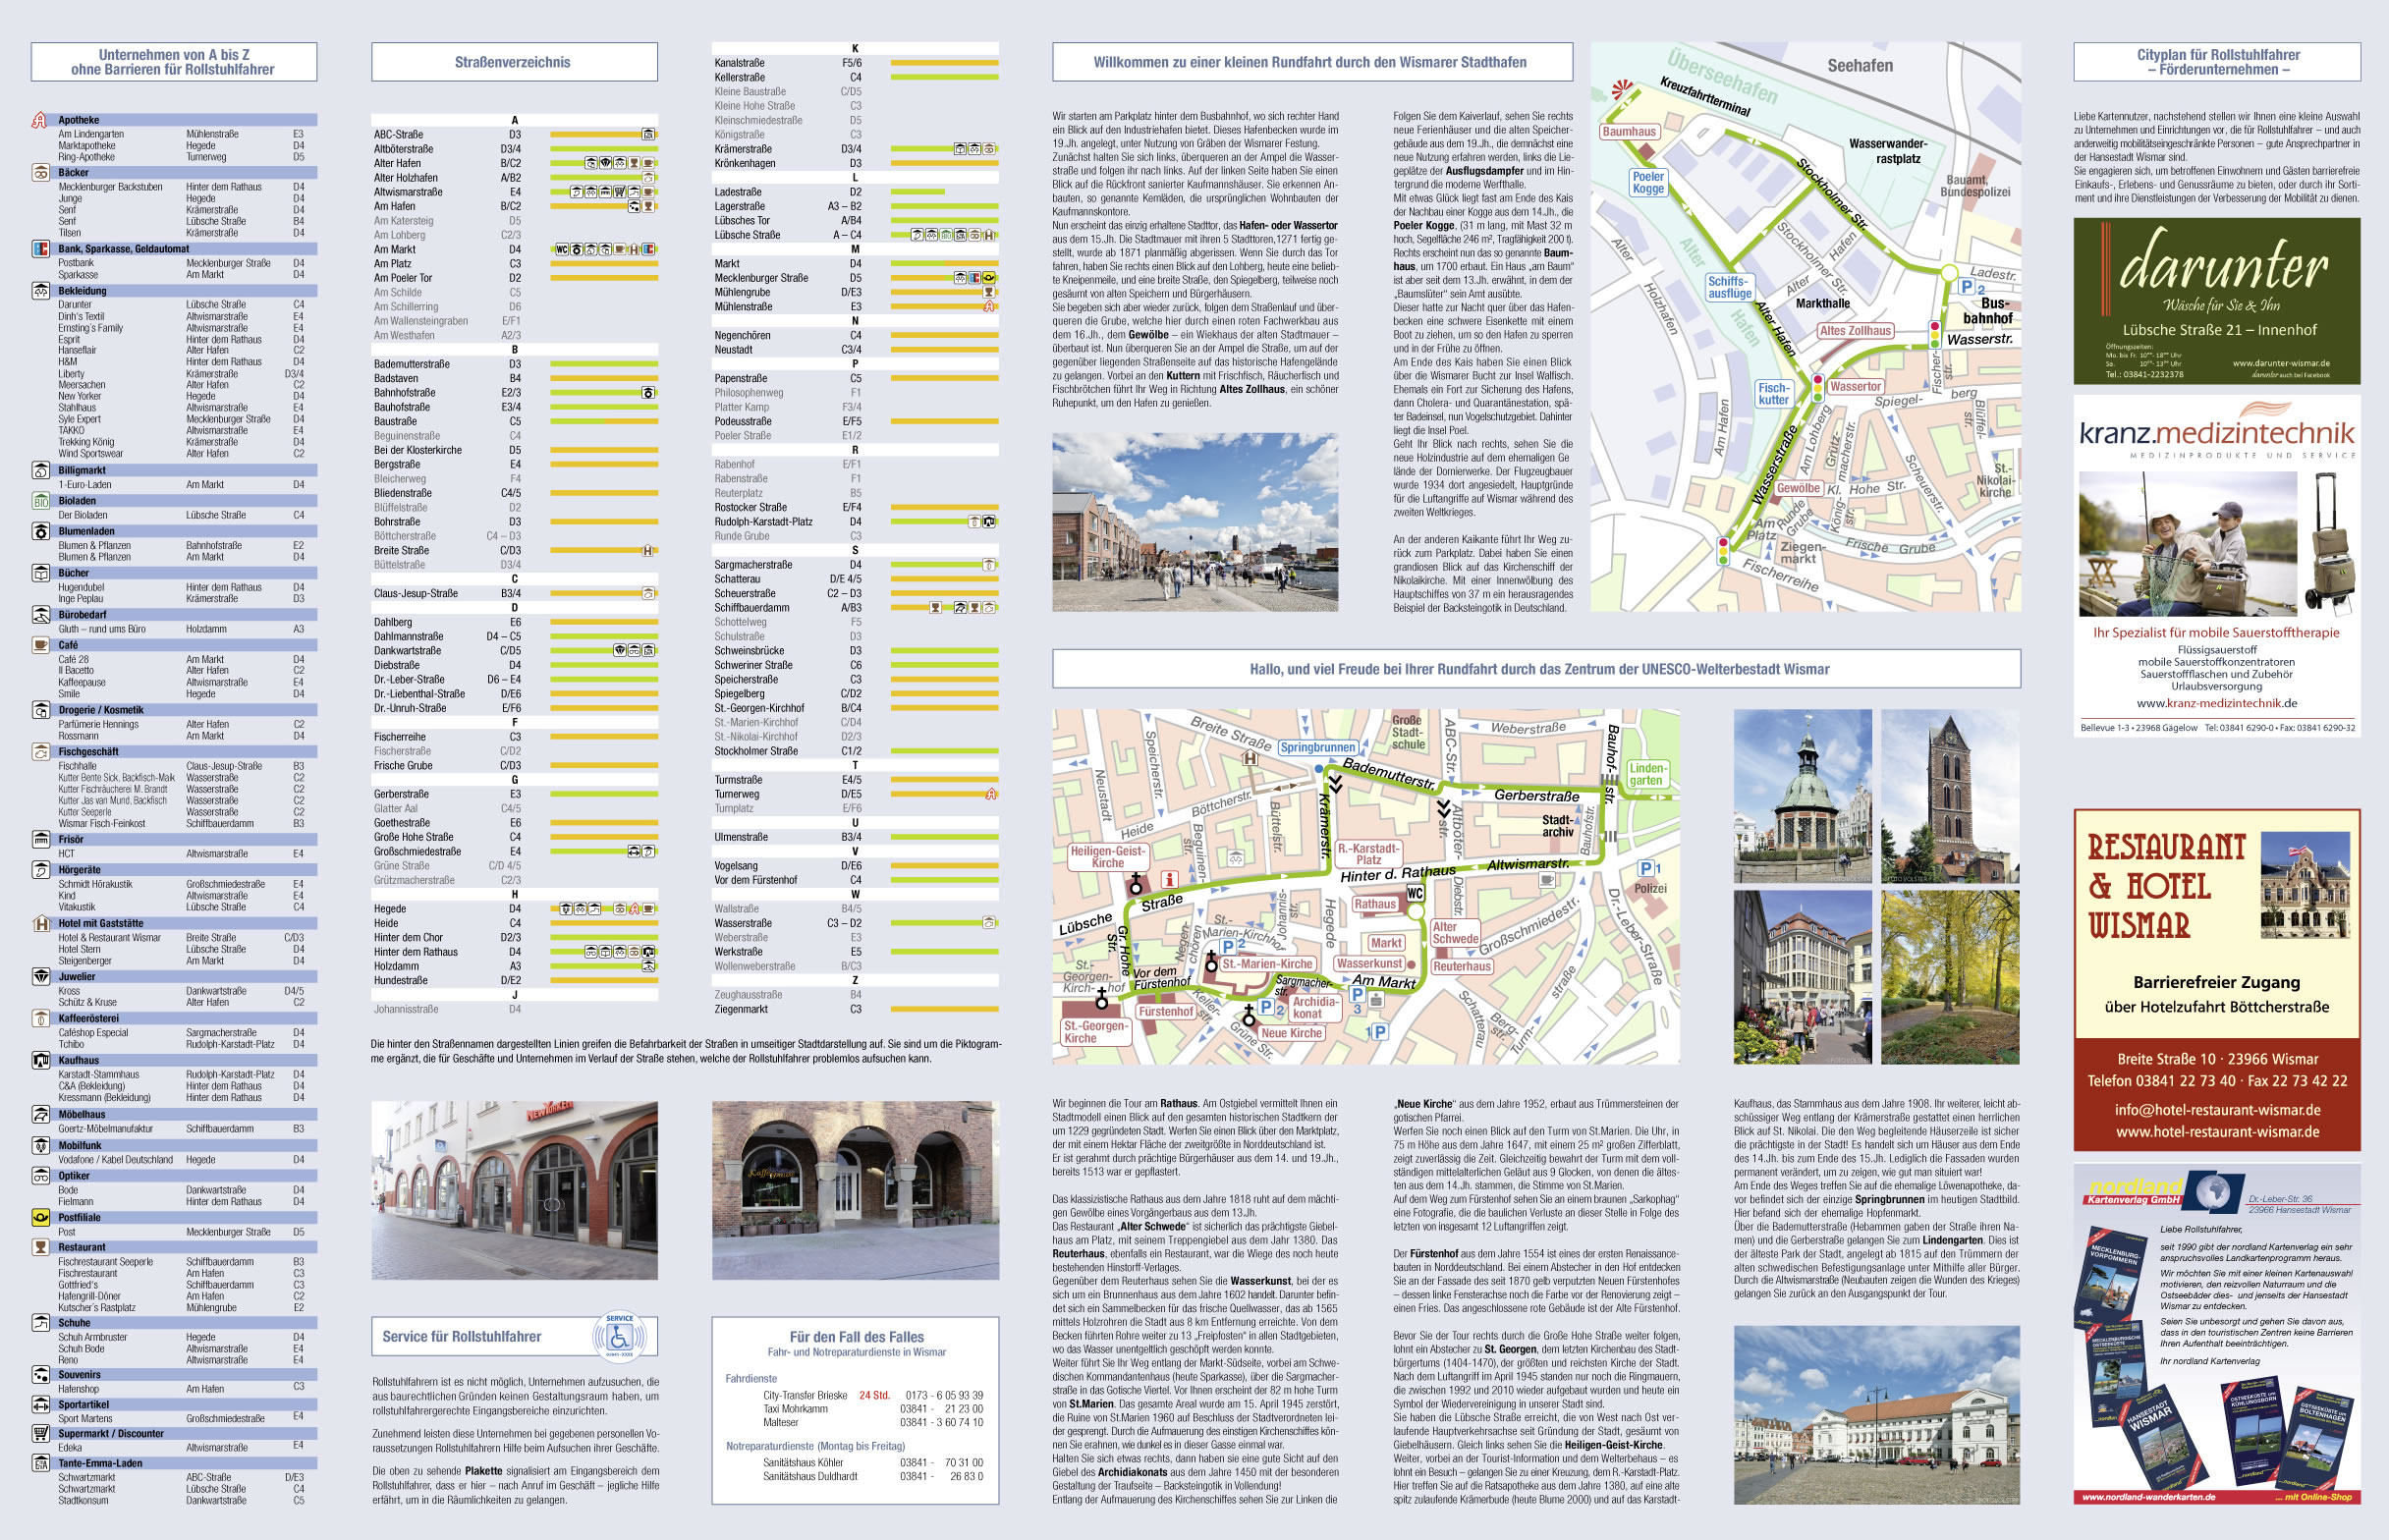
Task: Click the New Yorker storefront photo
Action: tap(514, 1190)
